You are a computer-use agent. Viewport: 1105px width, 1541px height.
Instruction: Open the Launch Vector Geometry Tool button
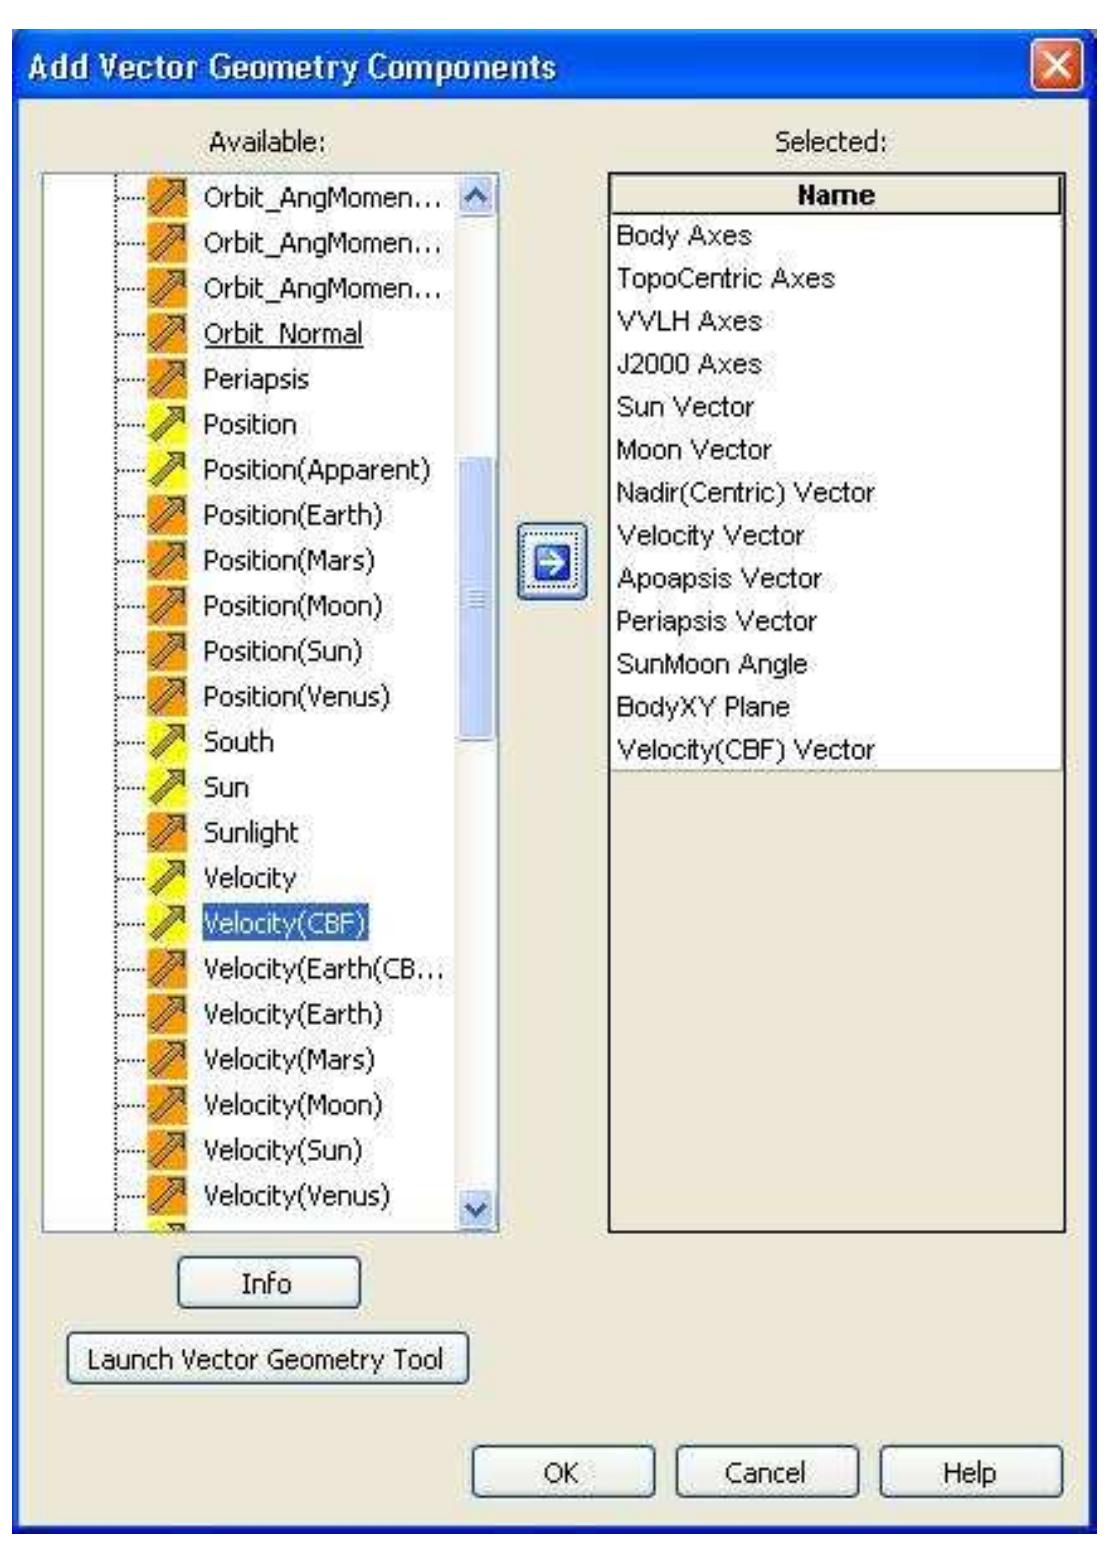coord(267,1359)
